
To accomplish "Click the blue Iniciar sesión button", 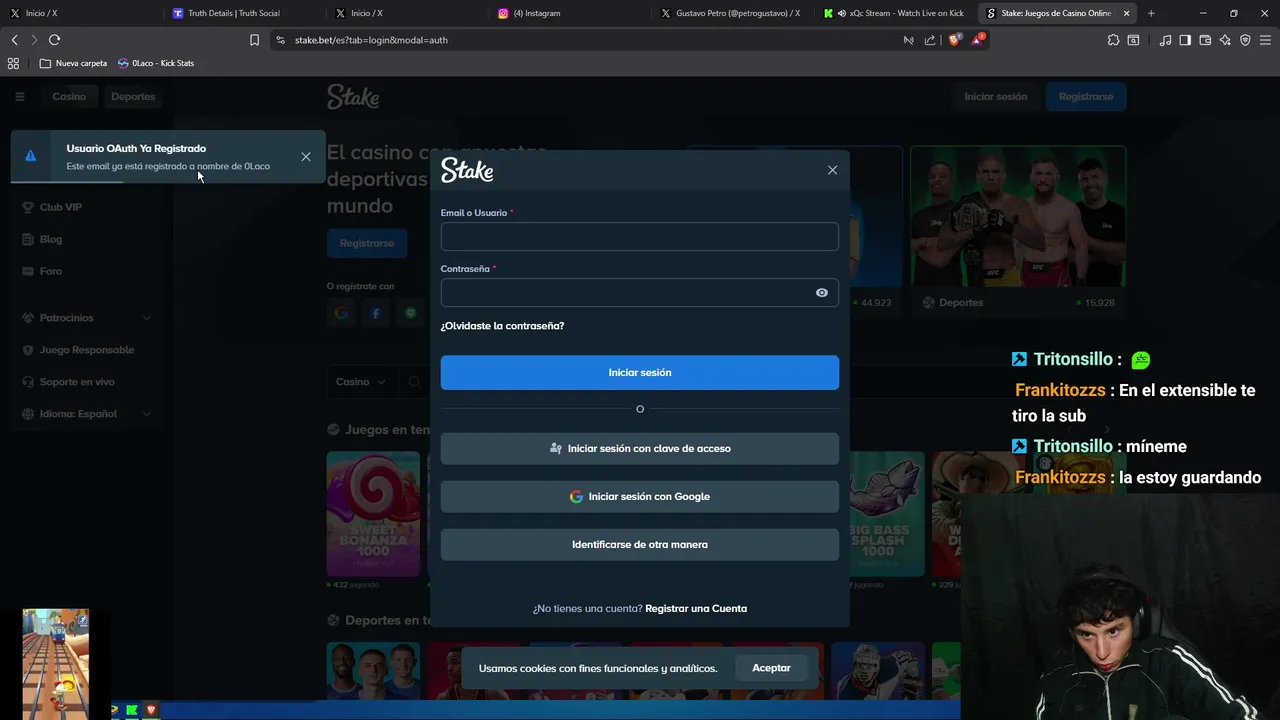I will [640, 372].
